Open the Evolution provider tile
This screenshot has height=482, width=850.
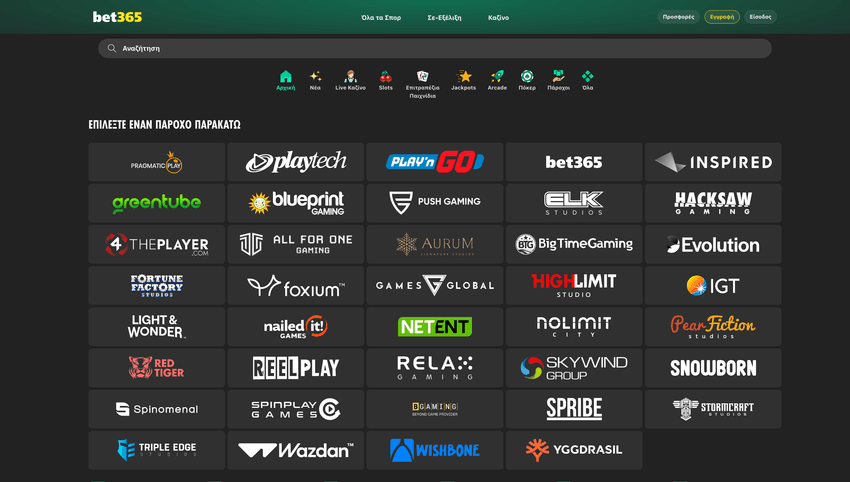[x=713, y=245]
